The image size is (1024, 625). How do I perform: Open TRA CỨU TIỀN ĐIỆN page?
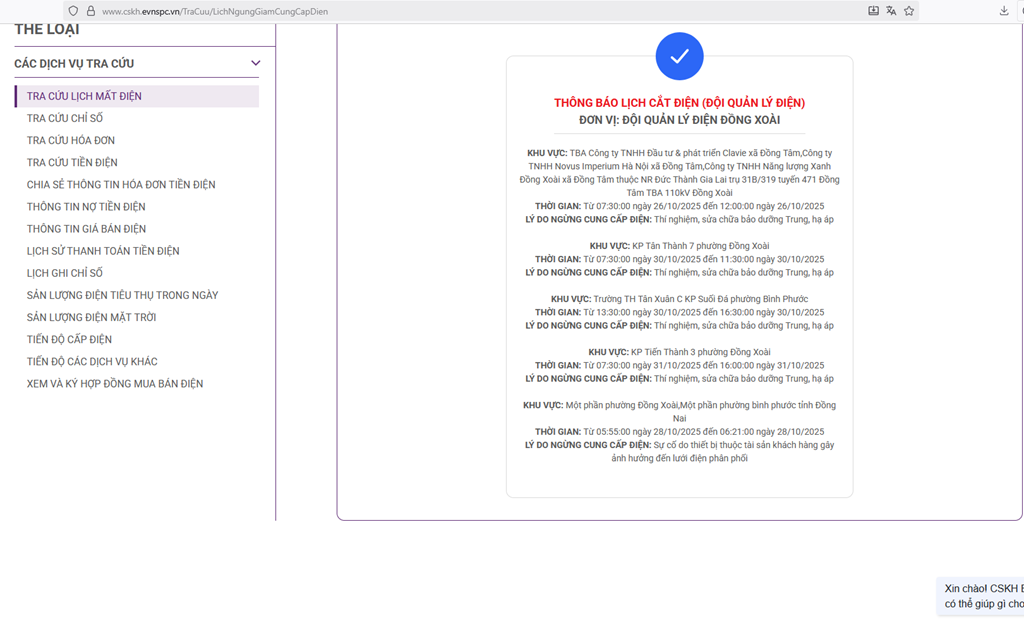coord(72,163)
